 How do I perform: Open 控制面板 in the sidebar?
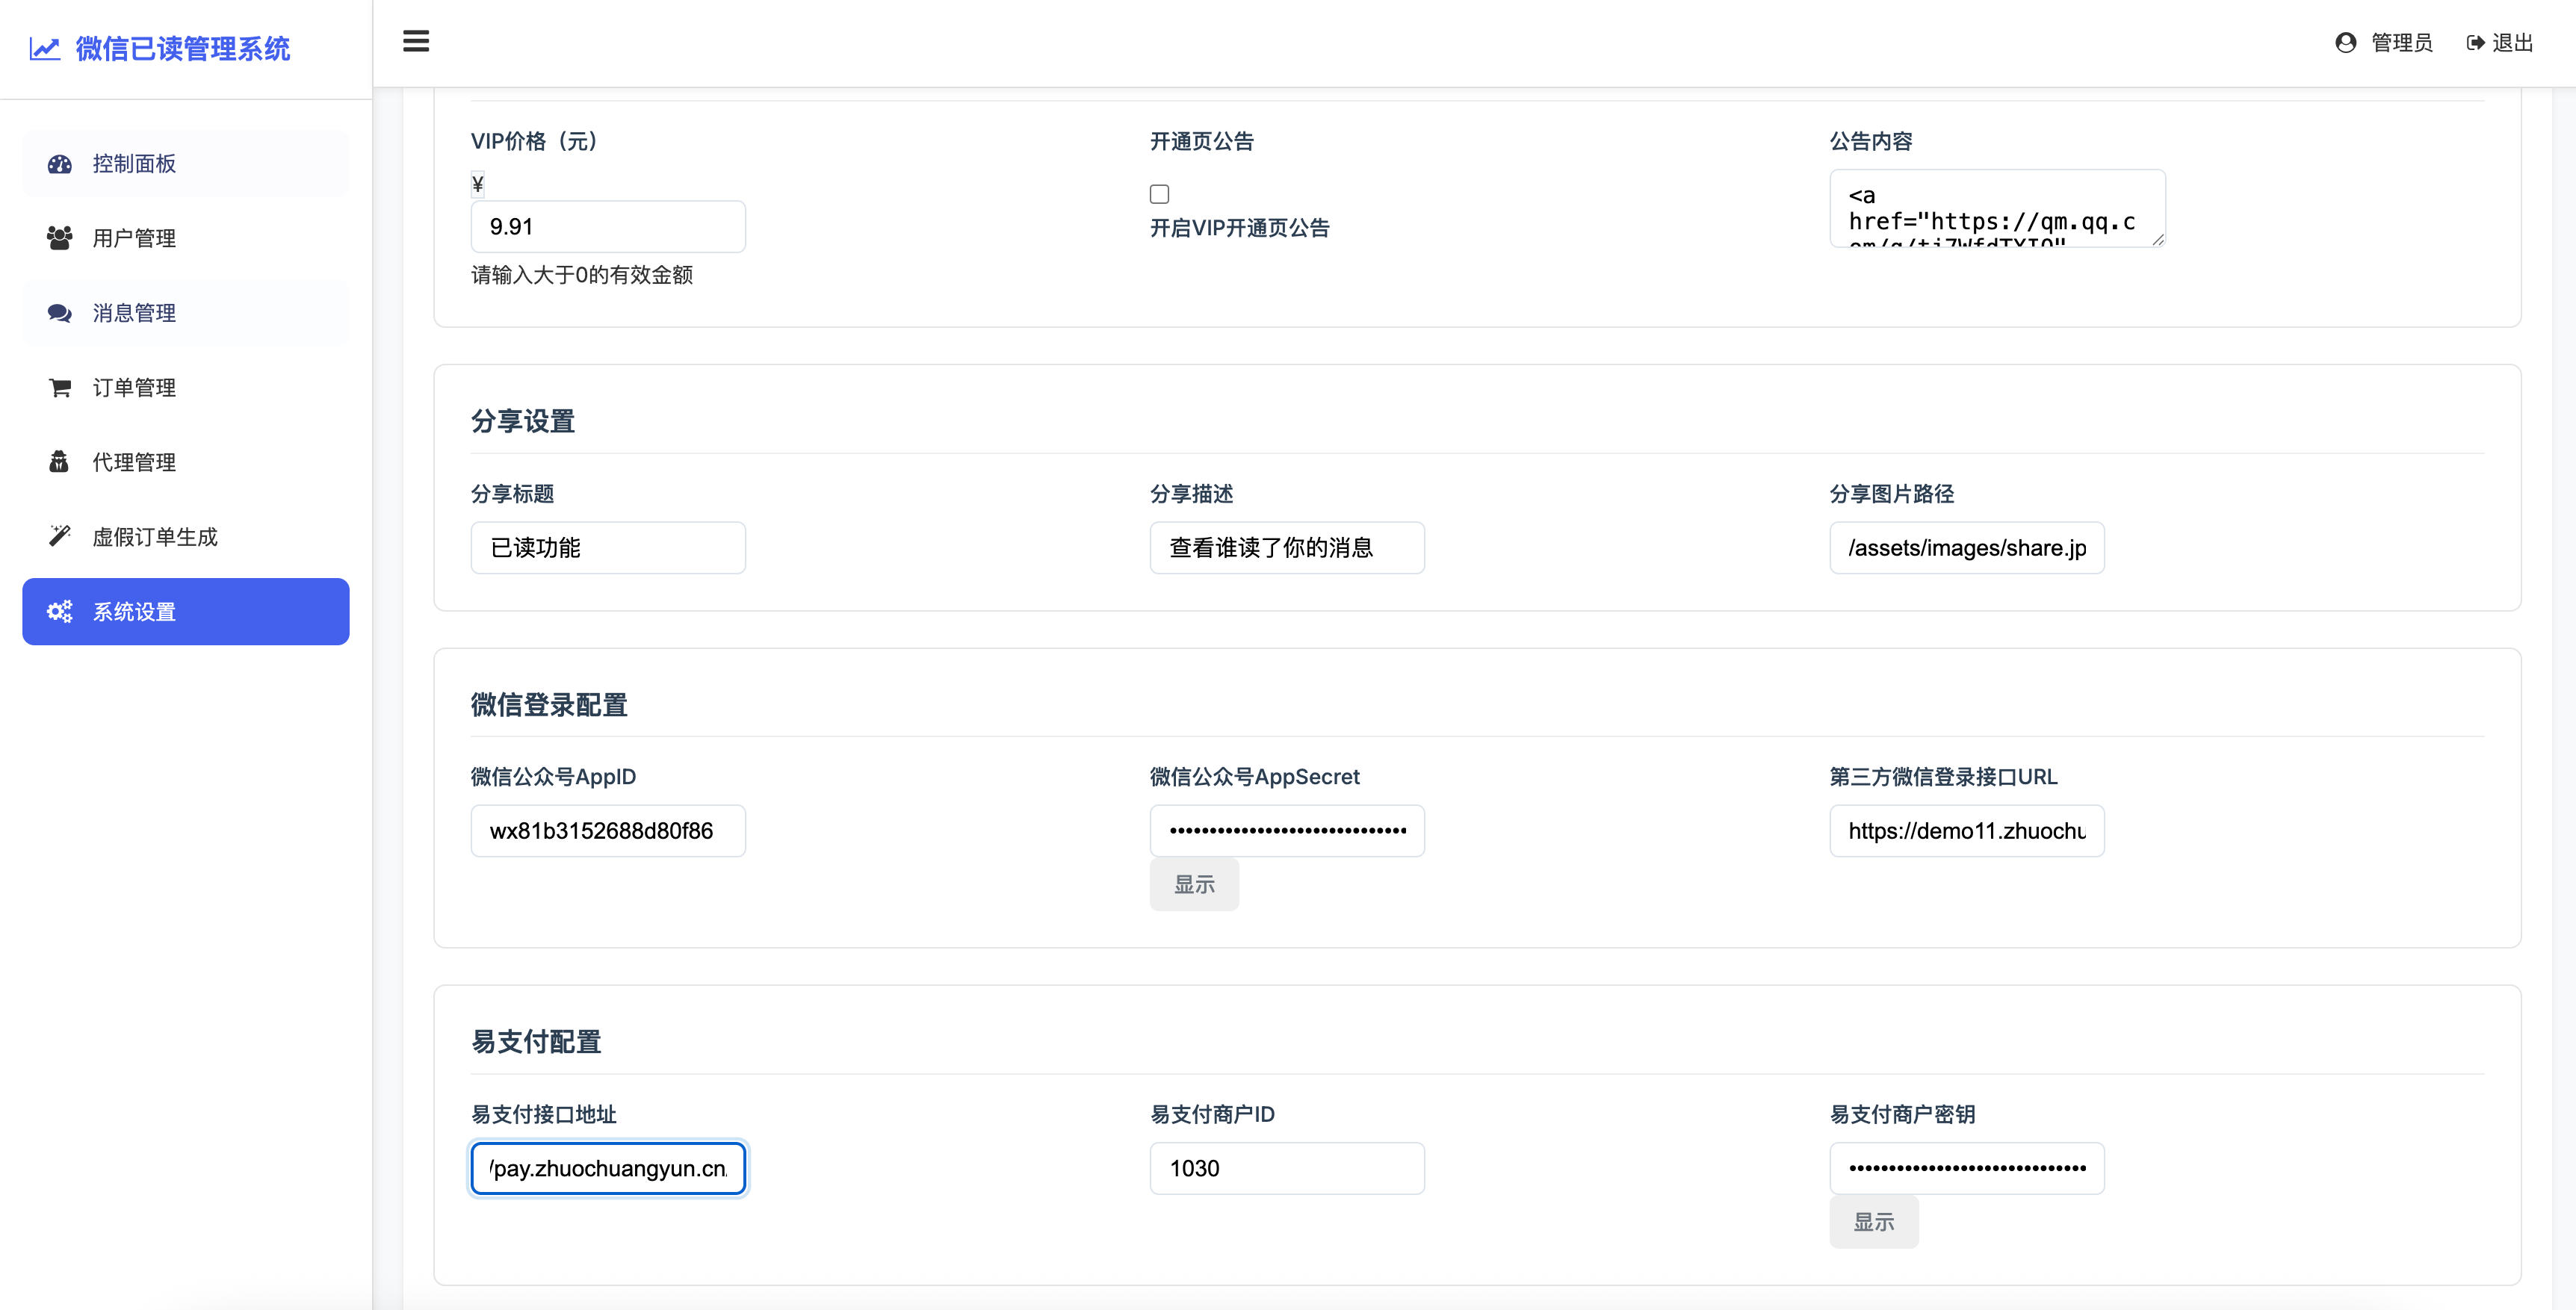tap(186, 164)
